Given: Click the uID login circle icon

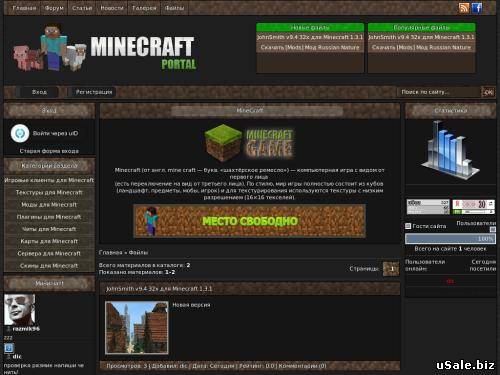Looking at the screenshot, I should click(20, 133).
